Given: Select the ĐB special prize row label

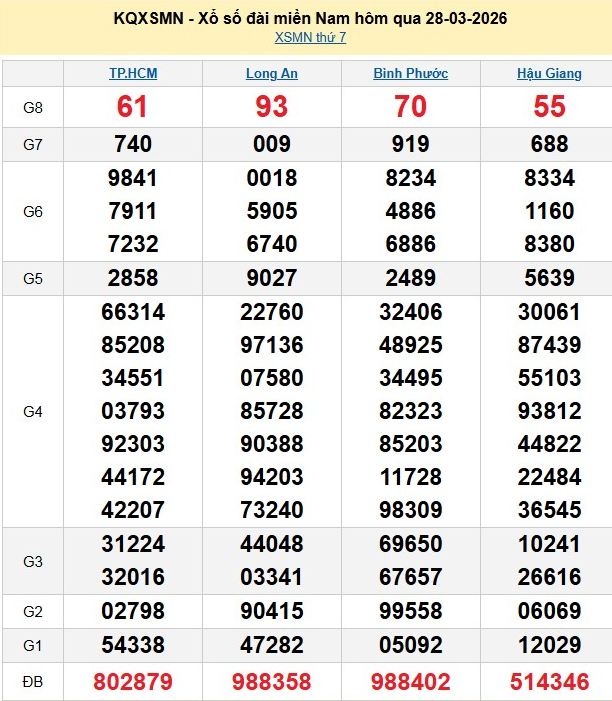Looking at the screenshot, I should pyautogui.click(x=33, y=682).
